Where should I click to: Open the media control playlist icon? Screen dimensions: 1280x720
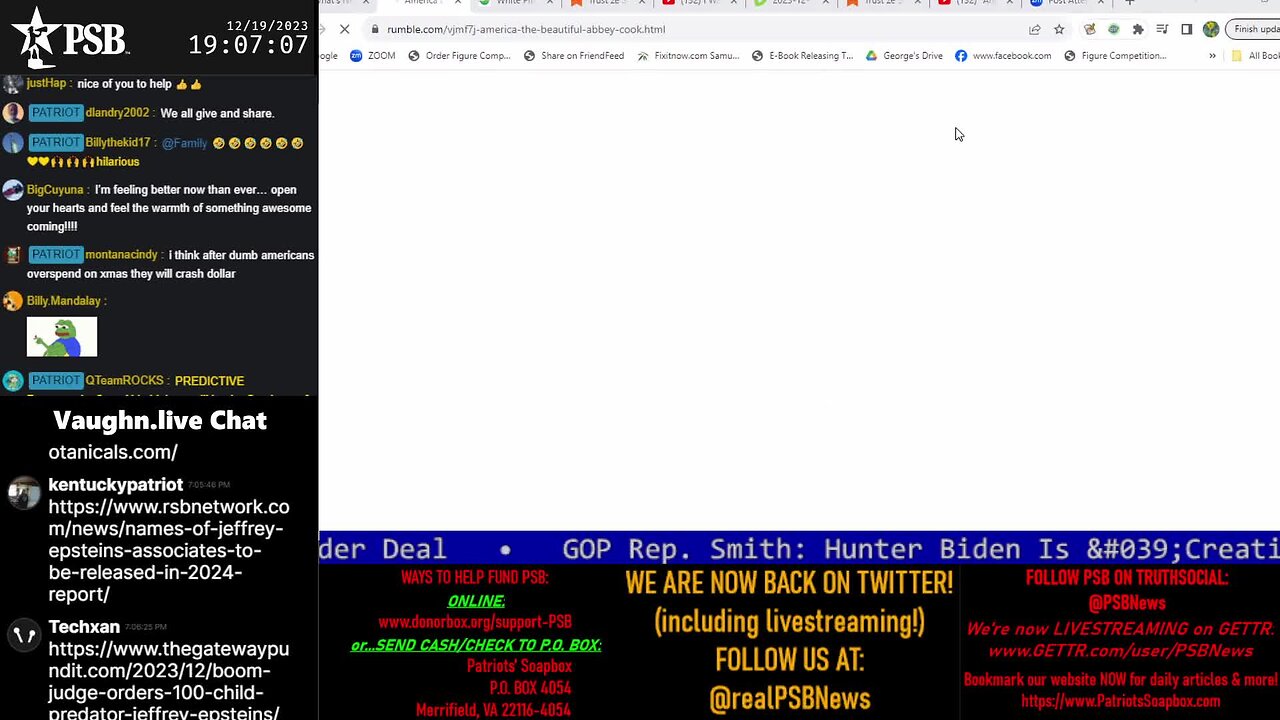point(1162,29)
